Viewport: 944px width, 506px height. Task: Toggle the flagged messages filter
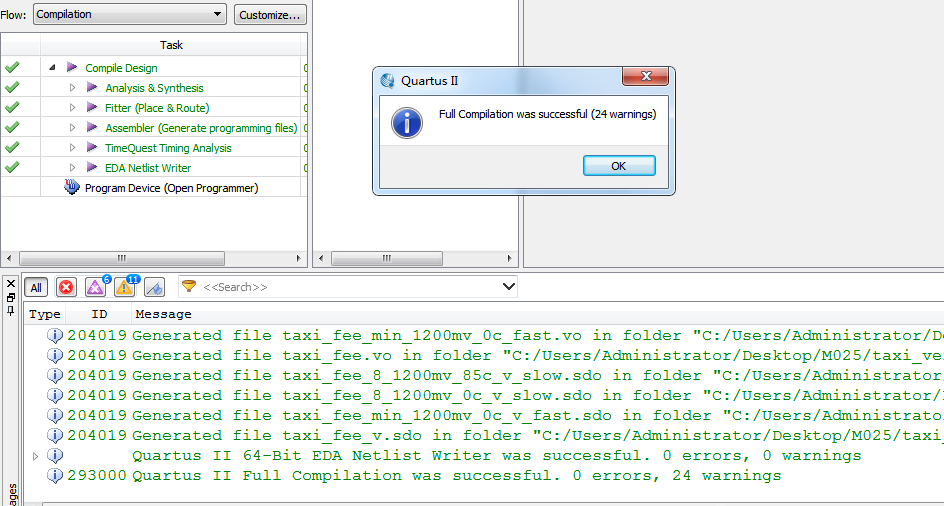coord(154,287)
